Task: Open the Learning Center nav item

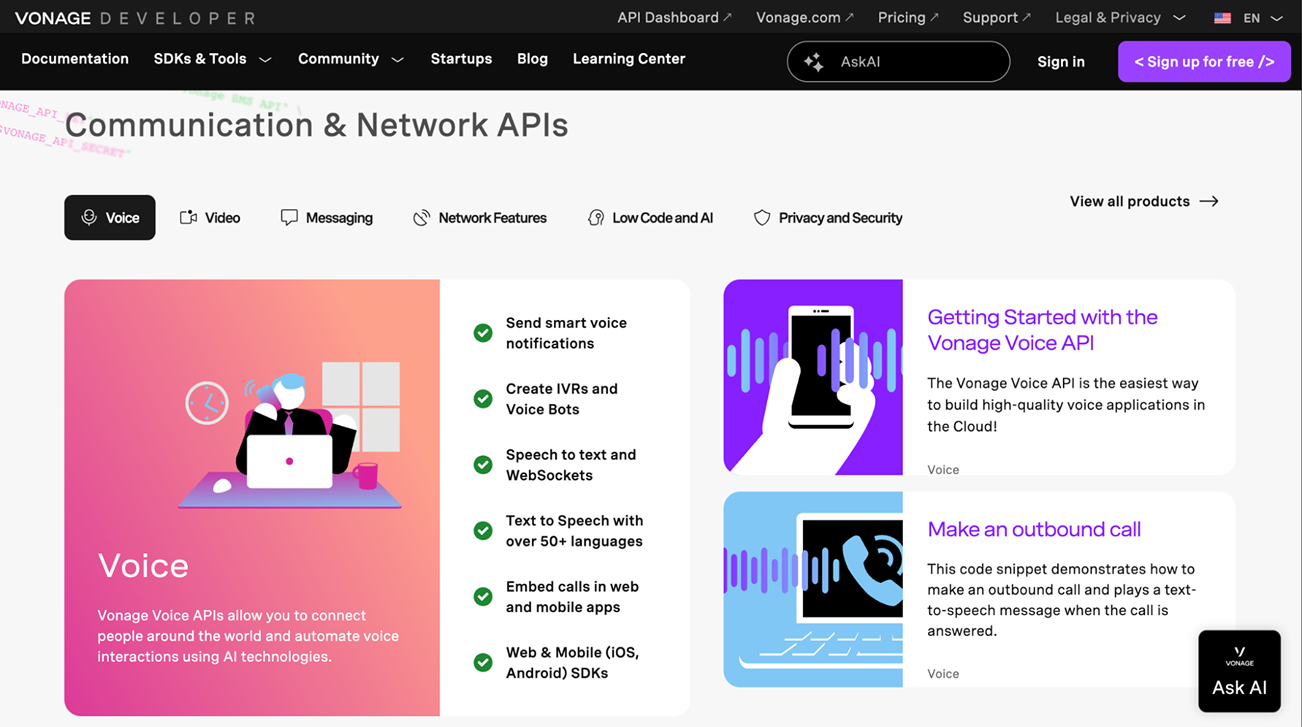Action: point(629,59)
